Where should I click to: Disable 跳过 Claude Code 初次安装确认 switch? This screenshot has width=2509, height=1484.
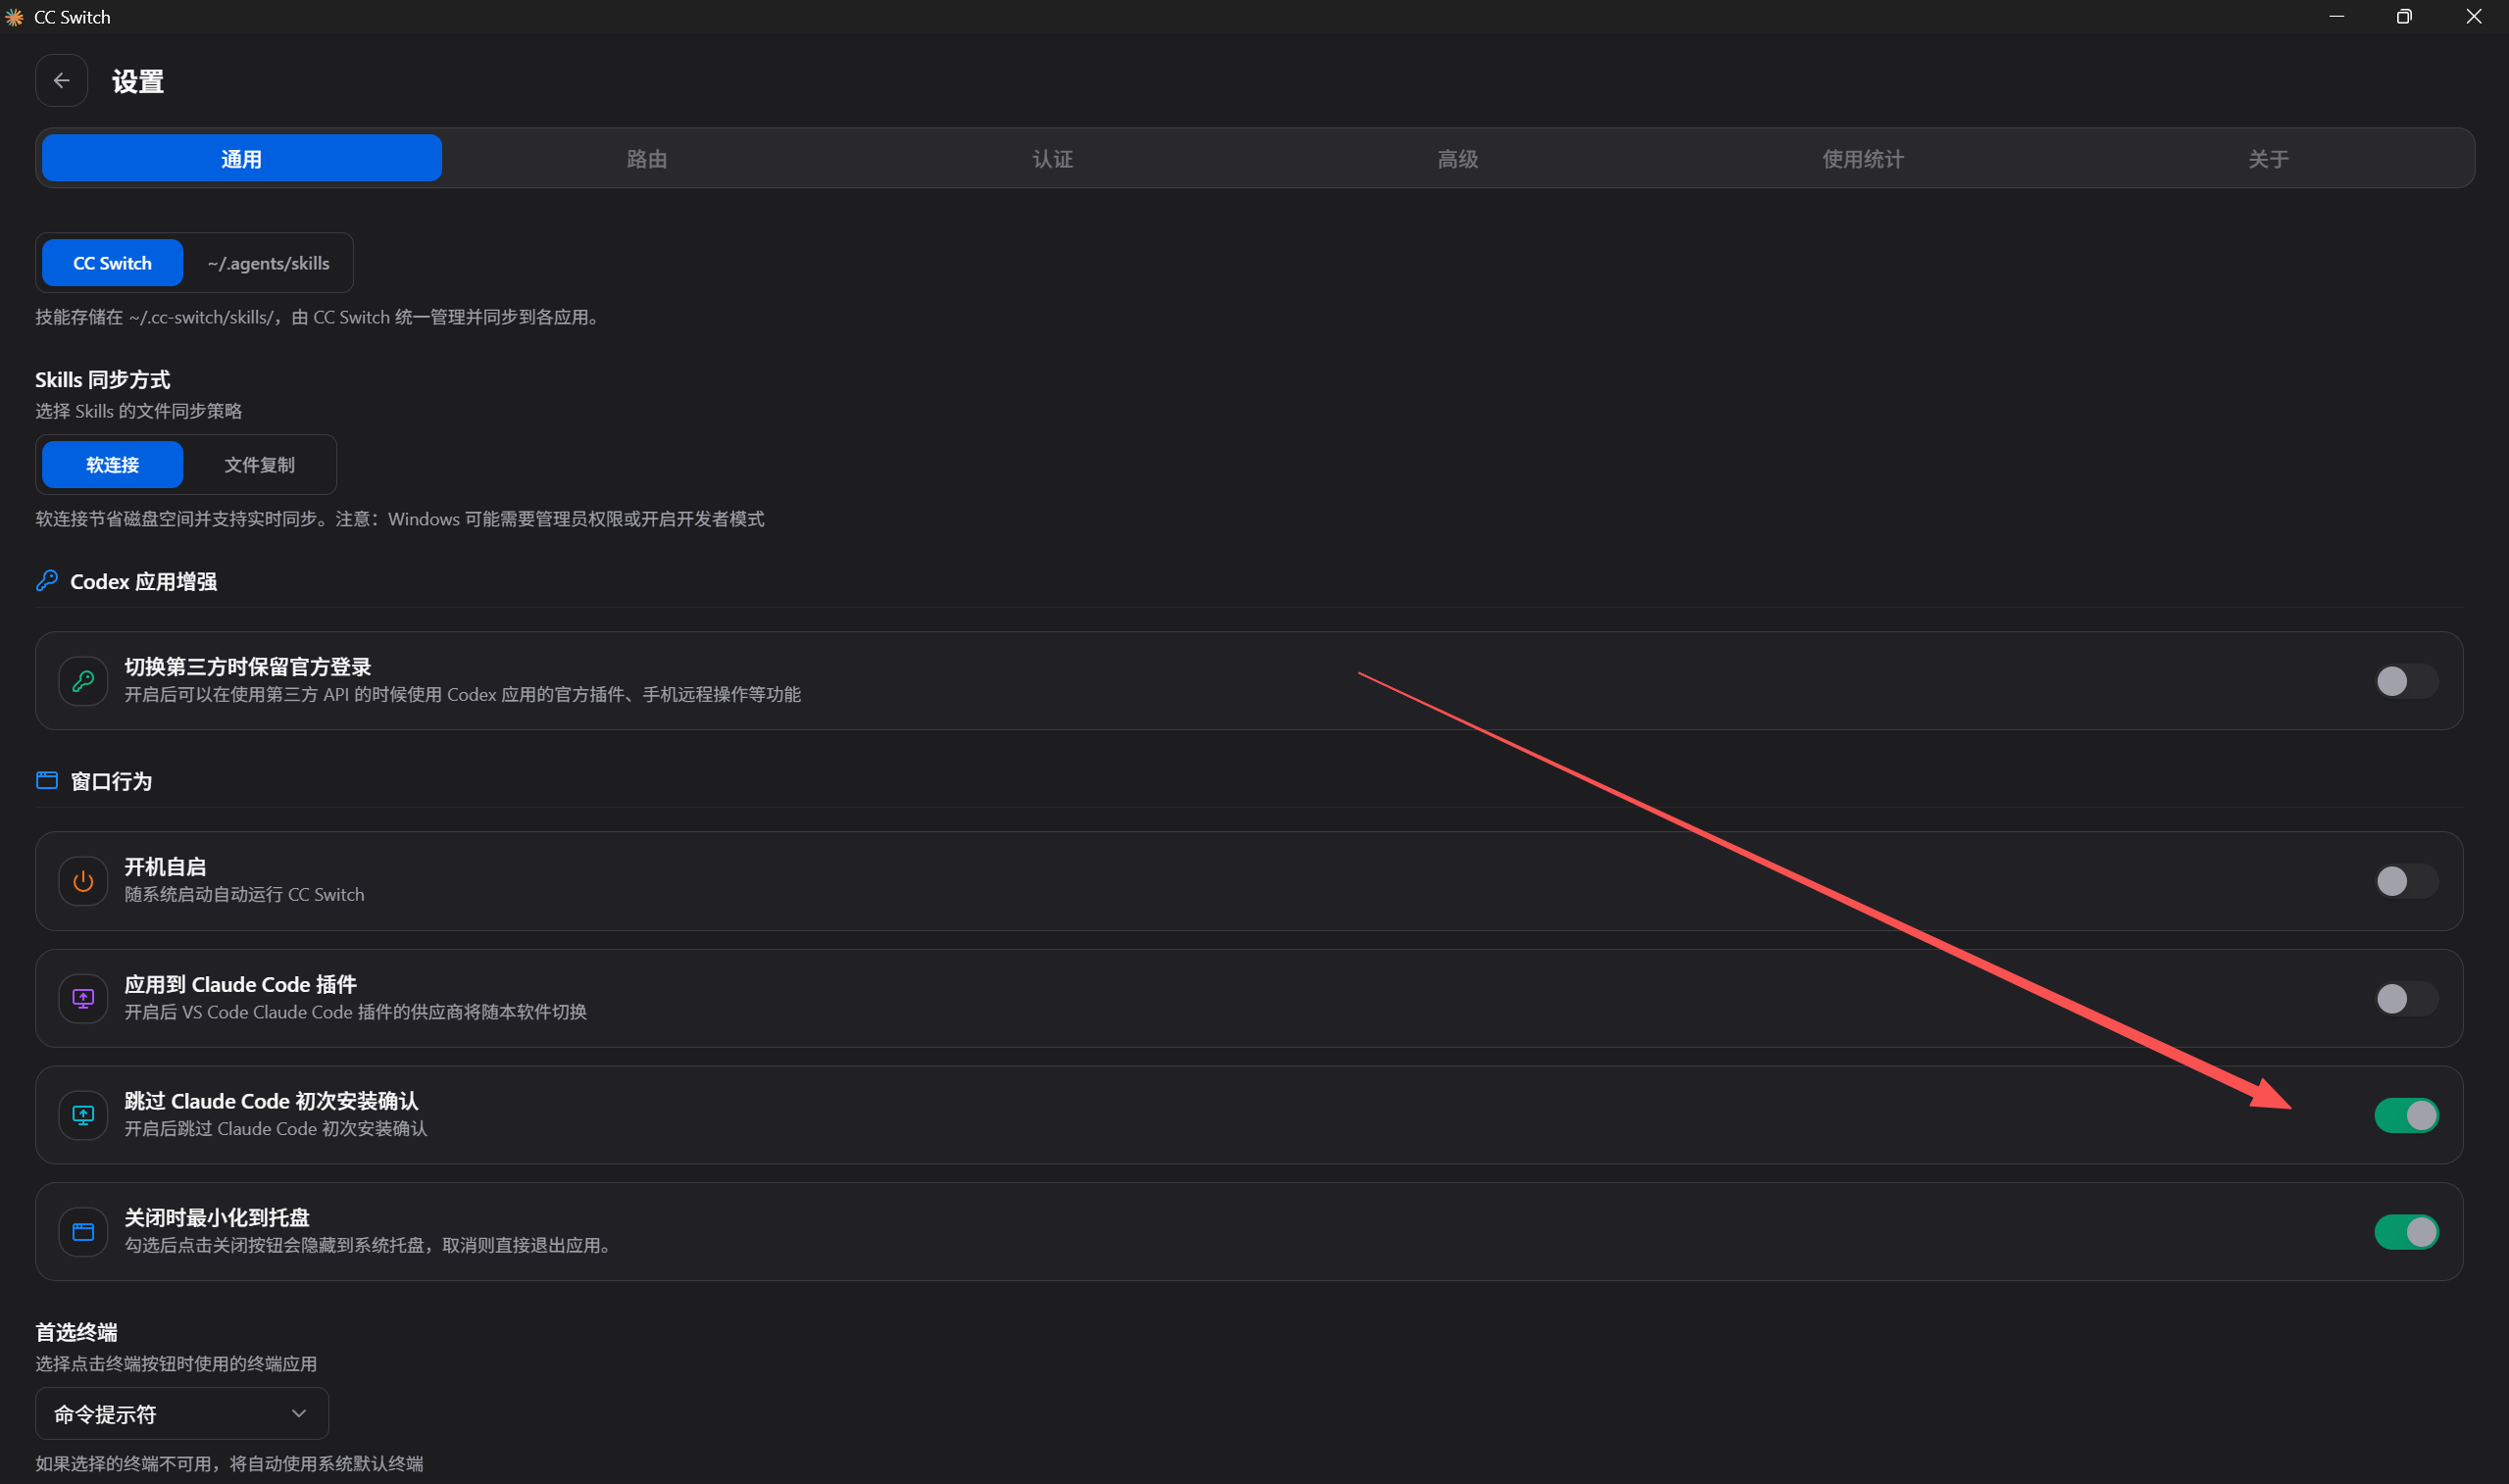tap(2406, 1115)
